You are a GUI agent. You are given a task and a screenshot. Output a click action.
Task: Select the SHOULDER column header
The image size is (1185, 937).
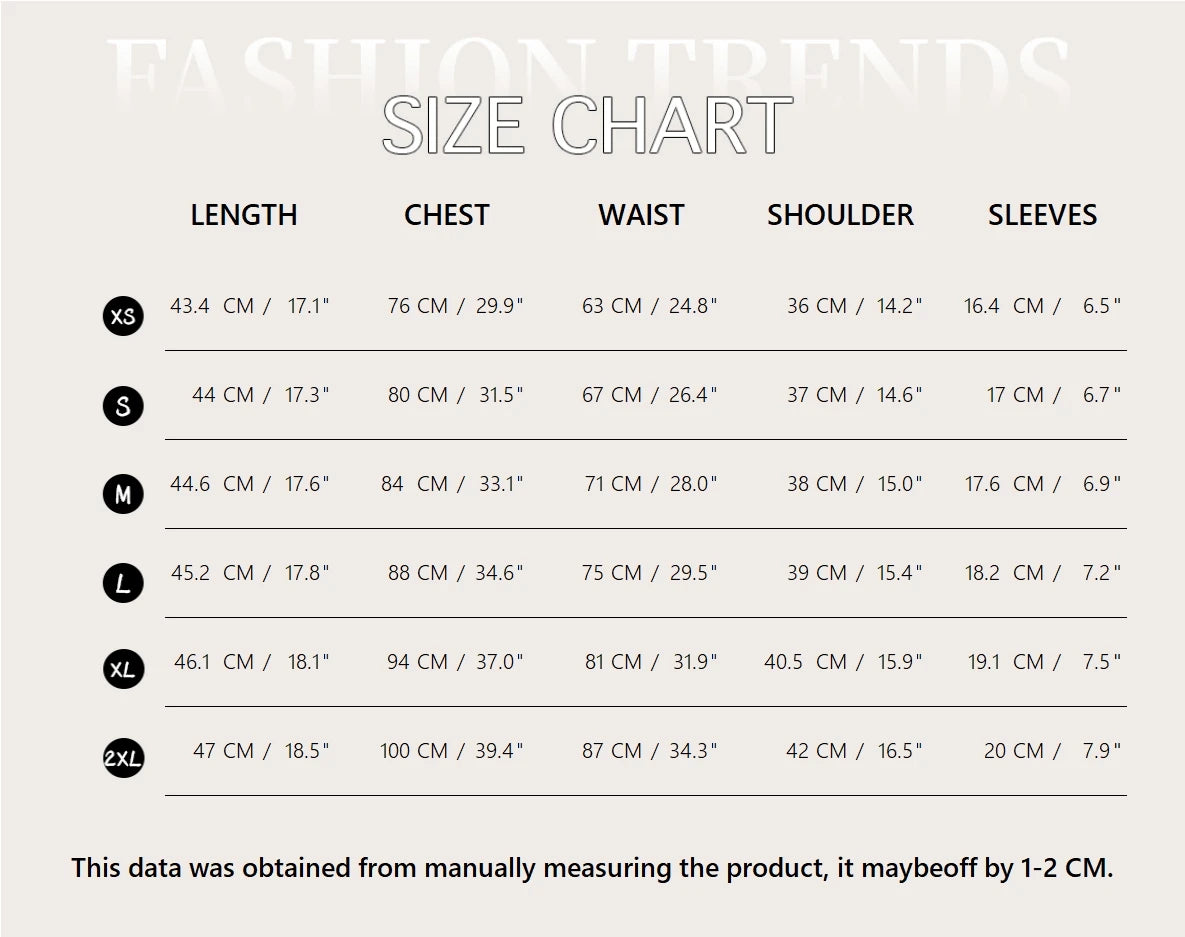pyautogui.click(x=840, y=215)
